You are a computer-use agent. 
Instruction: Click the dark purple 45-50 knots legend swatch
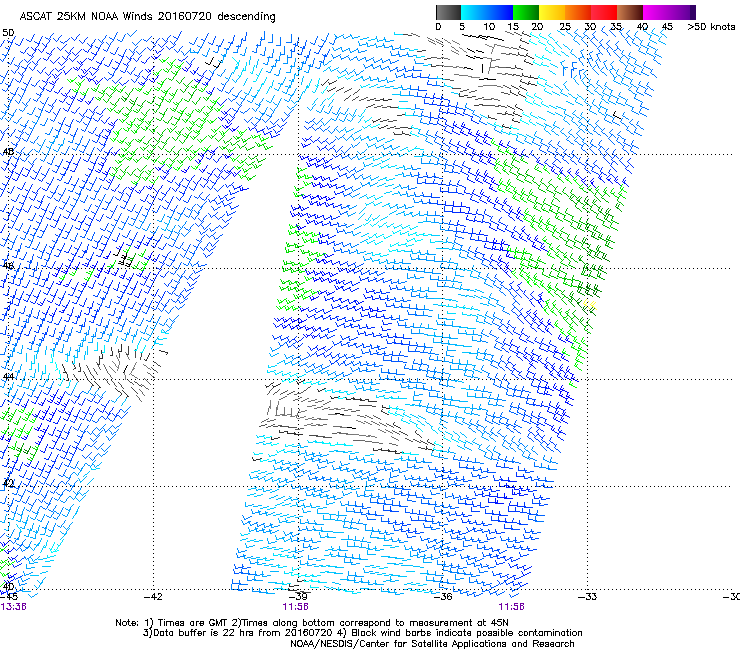[682, 12]
